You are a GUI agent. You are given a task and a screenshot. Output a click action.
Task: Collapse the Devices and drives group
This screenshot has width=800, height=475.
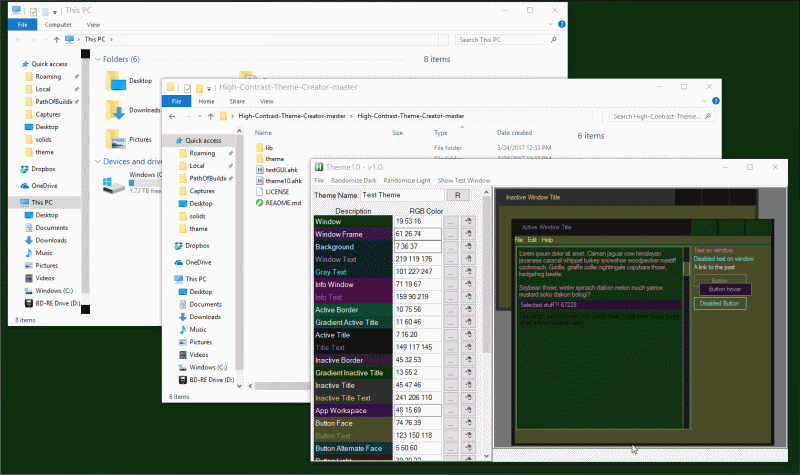click(98, 161)
